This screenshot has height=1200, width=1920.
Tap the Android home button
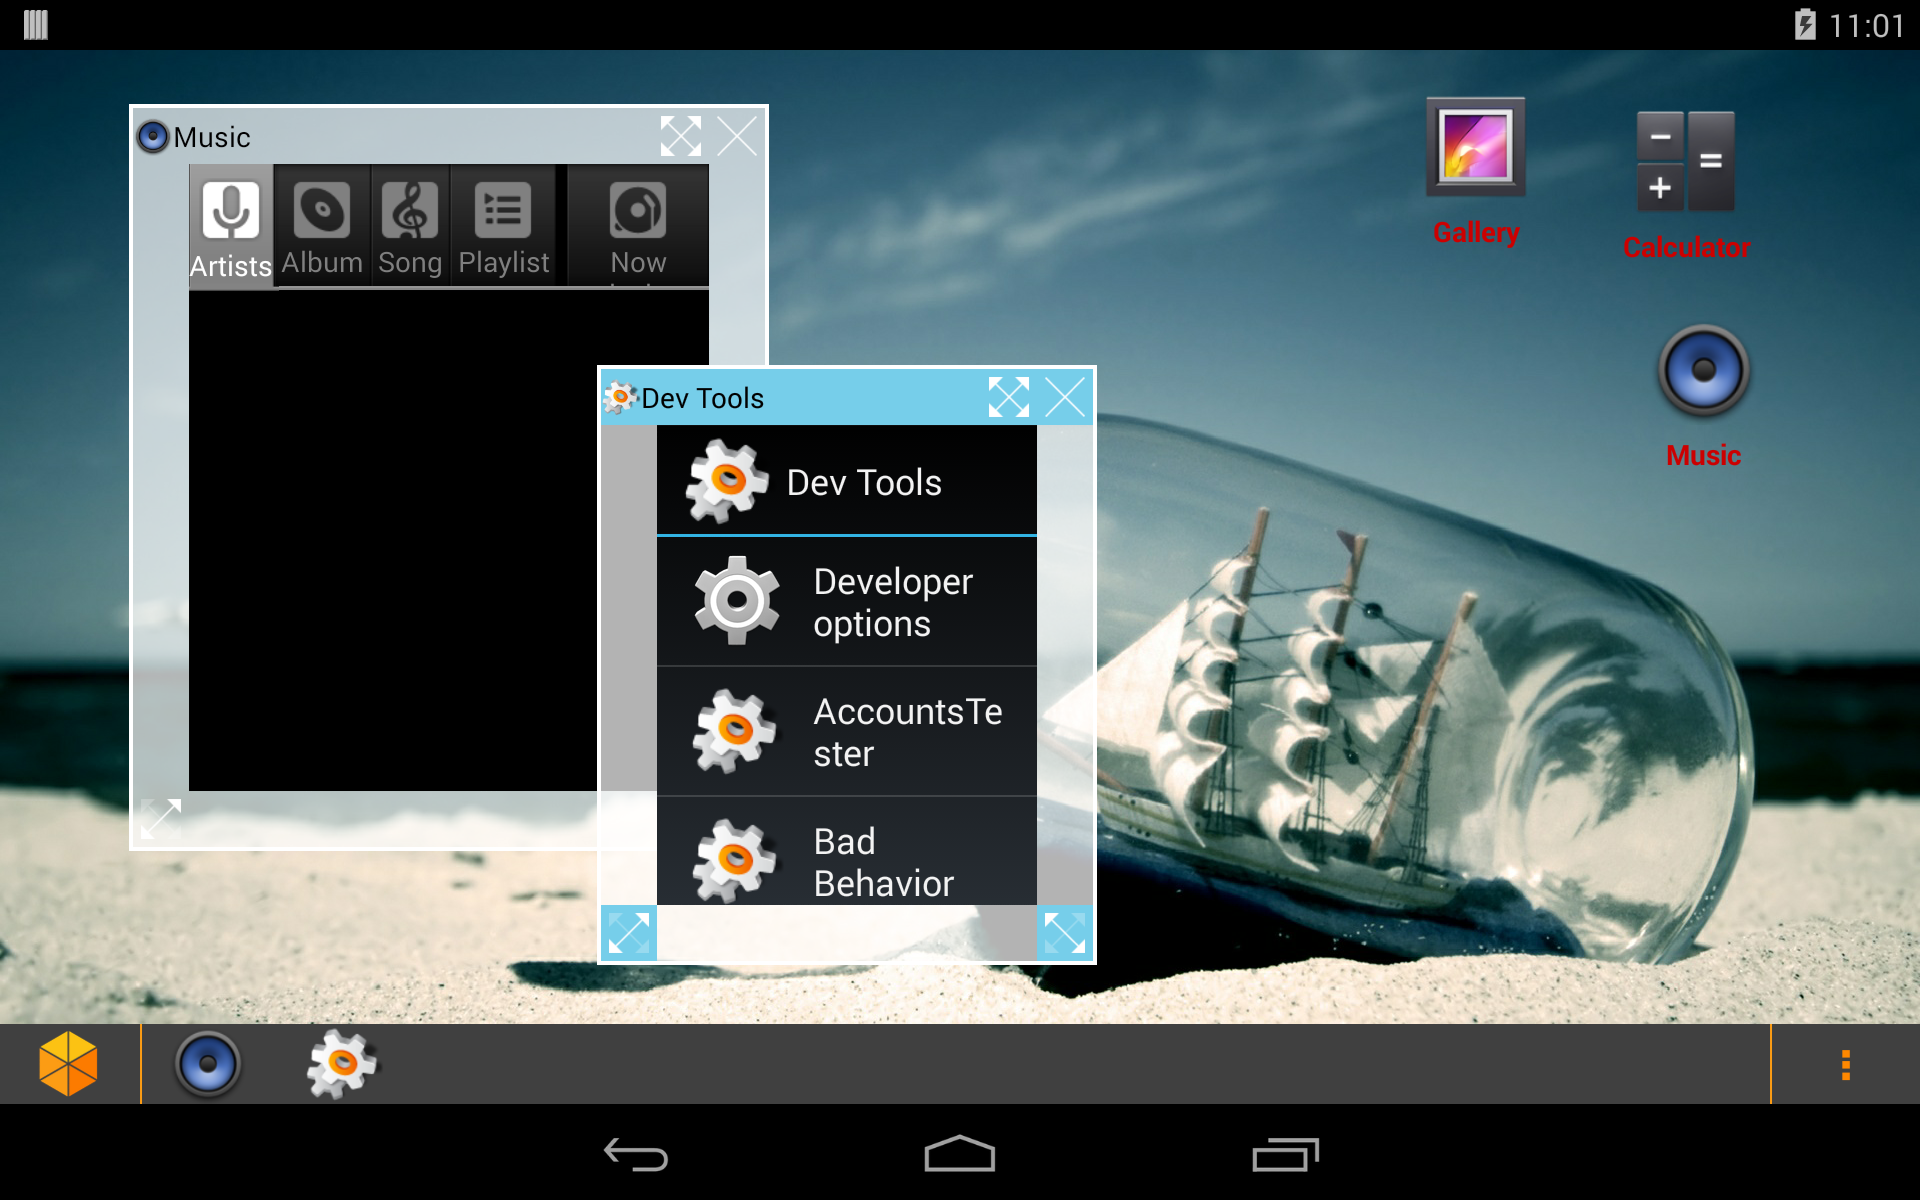click(x=959, y=1155)
